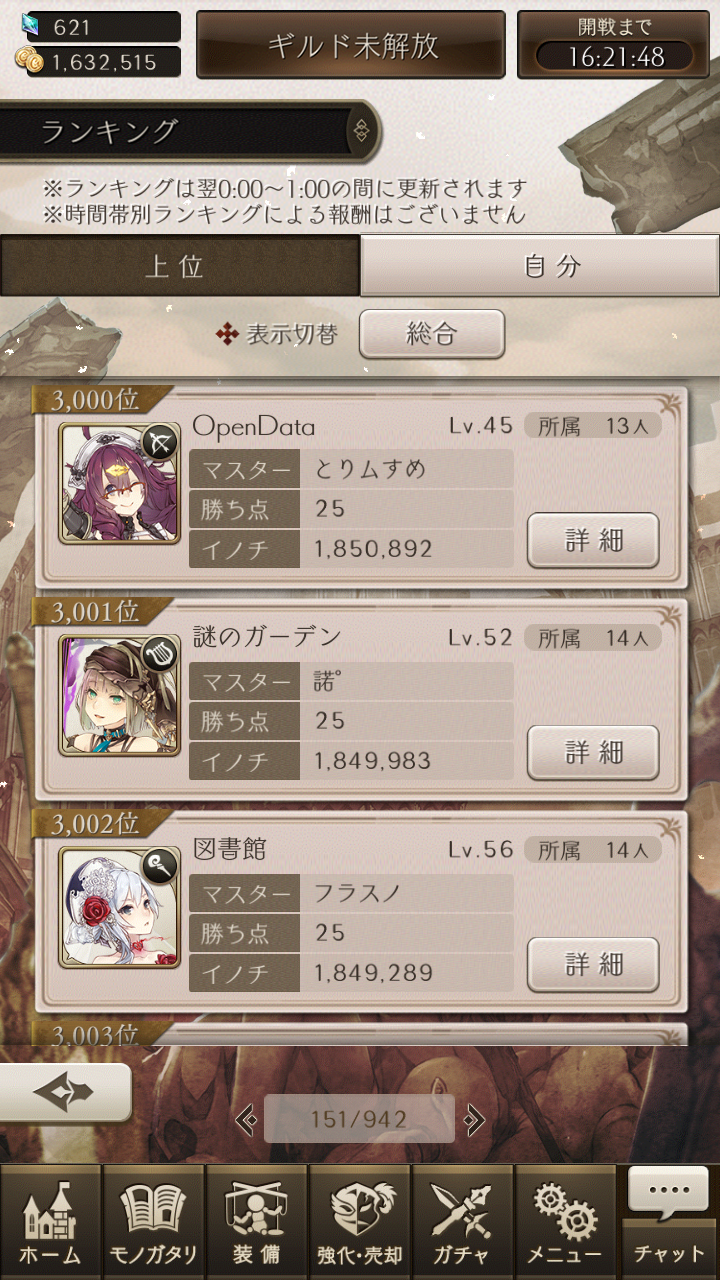Open the メニュー gears icon
Image resolution: width=720 pixels, height=1280 pixels.
coord(565,1222)
